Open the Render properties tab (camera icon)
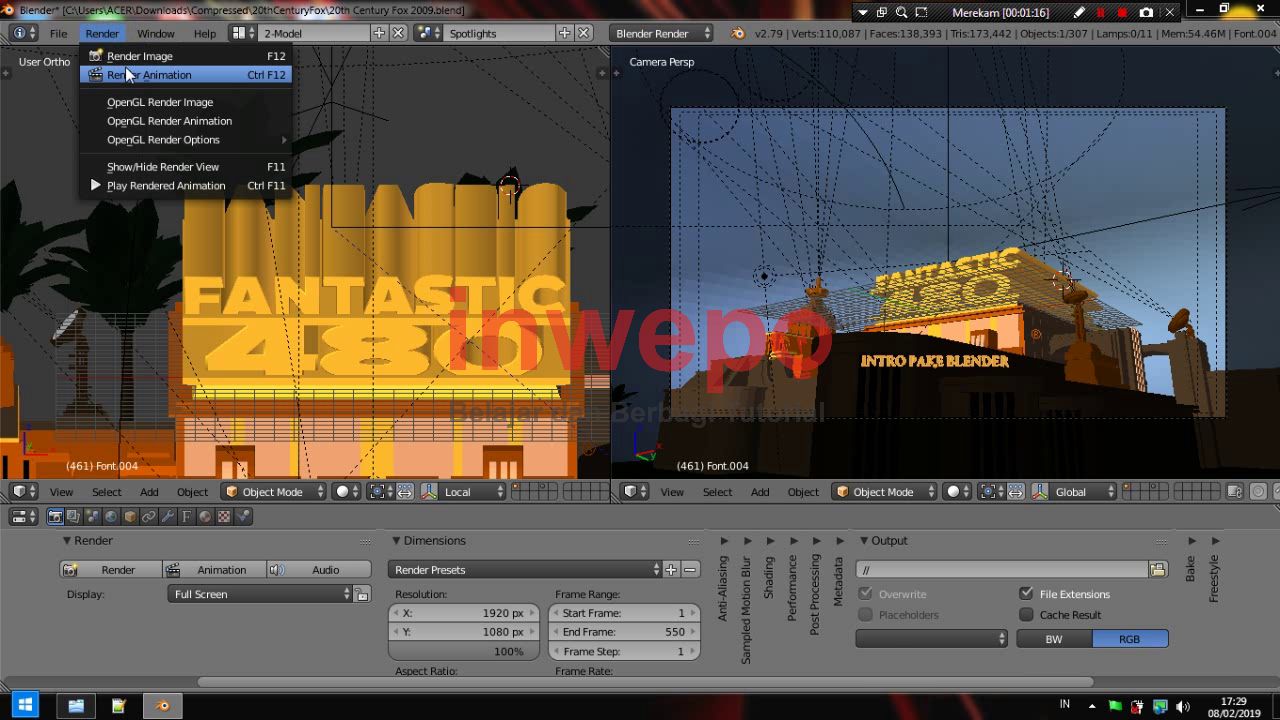Image resolution: width=1280 pixels, height=720 pixels. [x=56, y=517]
